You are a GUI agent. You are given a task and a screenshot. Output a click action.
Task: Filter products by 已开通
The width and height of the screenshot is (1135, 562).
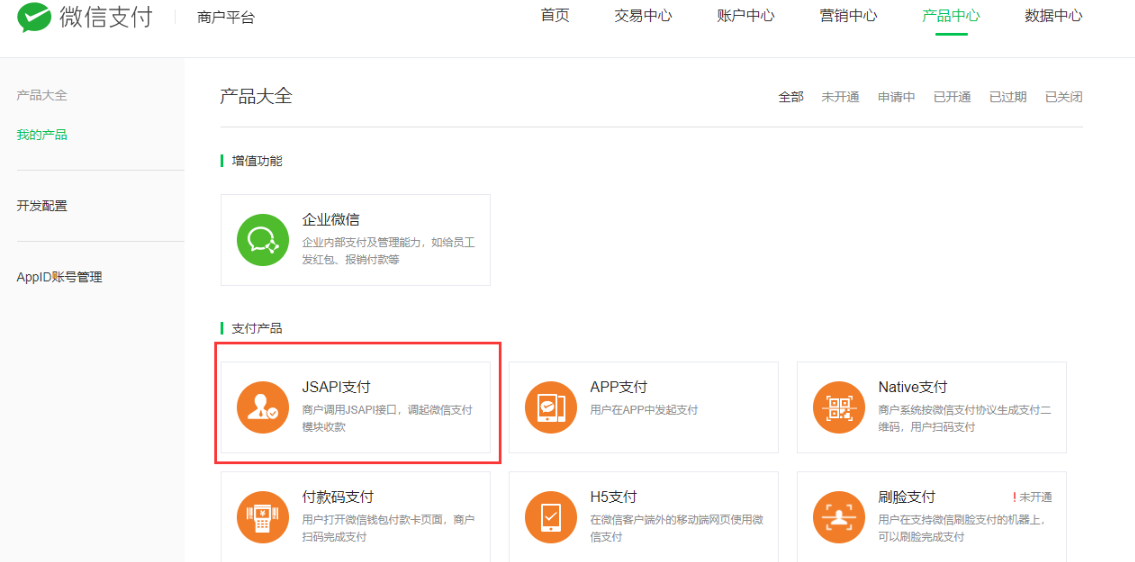click(952, 97)
